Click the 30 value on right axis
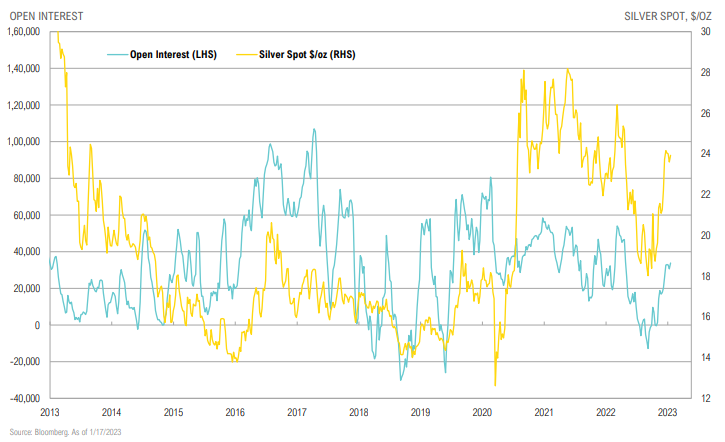The height and width of the screenshot is (442, 725). pos(706,32)
